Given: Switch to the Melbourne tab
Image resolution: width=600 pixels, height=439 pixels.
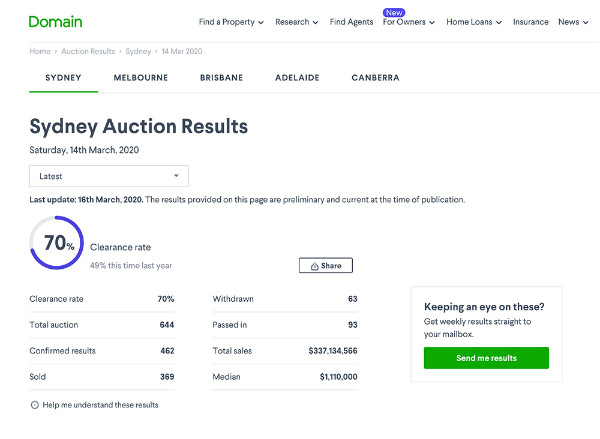Looking at the screenshot, I should pos(140,77).
